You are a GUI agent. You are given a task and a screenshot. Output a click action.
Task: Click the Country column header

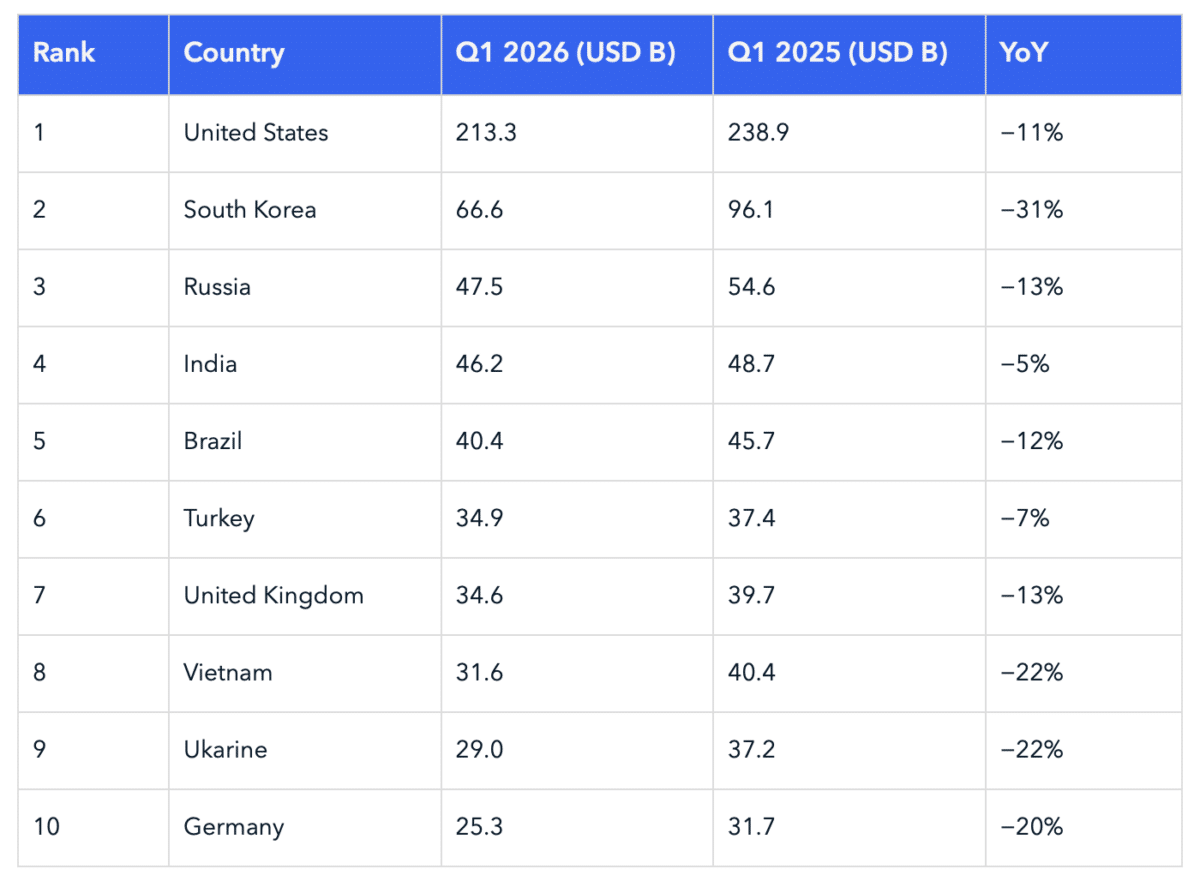click(234, 53)
